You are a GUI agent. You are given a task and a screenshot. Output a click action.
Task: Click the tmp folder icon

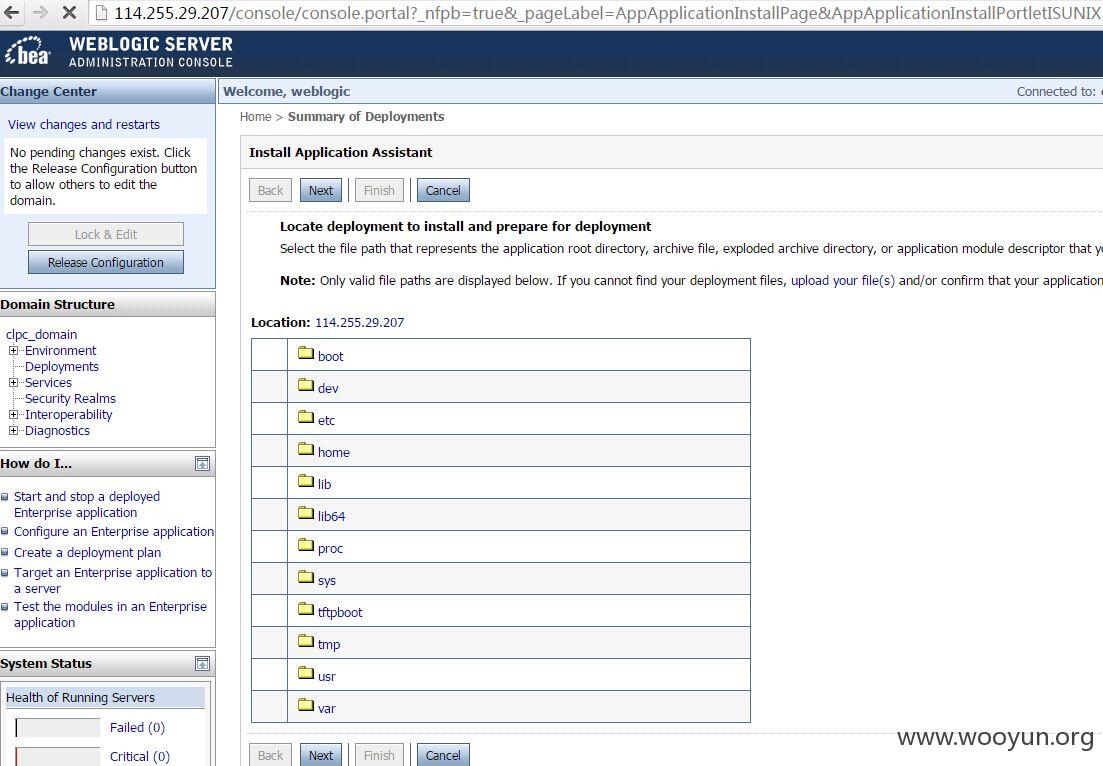click(x=305, y=641)
